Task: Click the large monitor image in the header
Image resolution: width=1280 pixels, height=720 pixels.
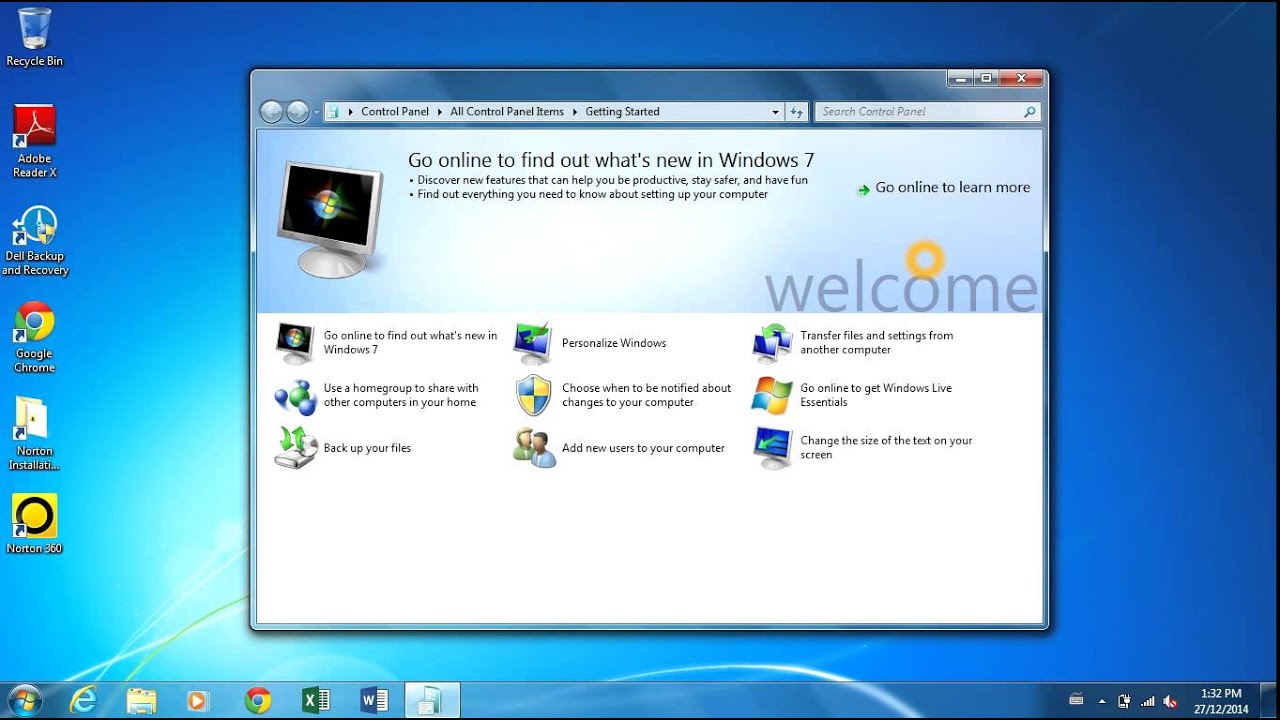Action: point(329,219)
